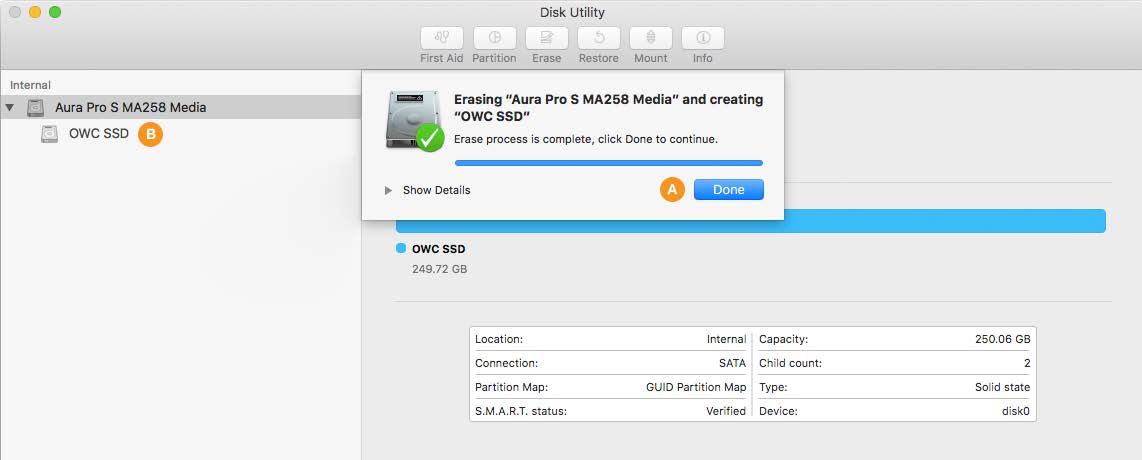Click the Mount toolbar icon

650,38
